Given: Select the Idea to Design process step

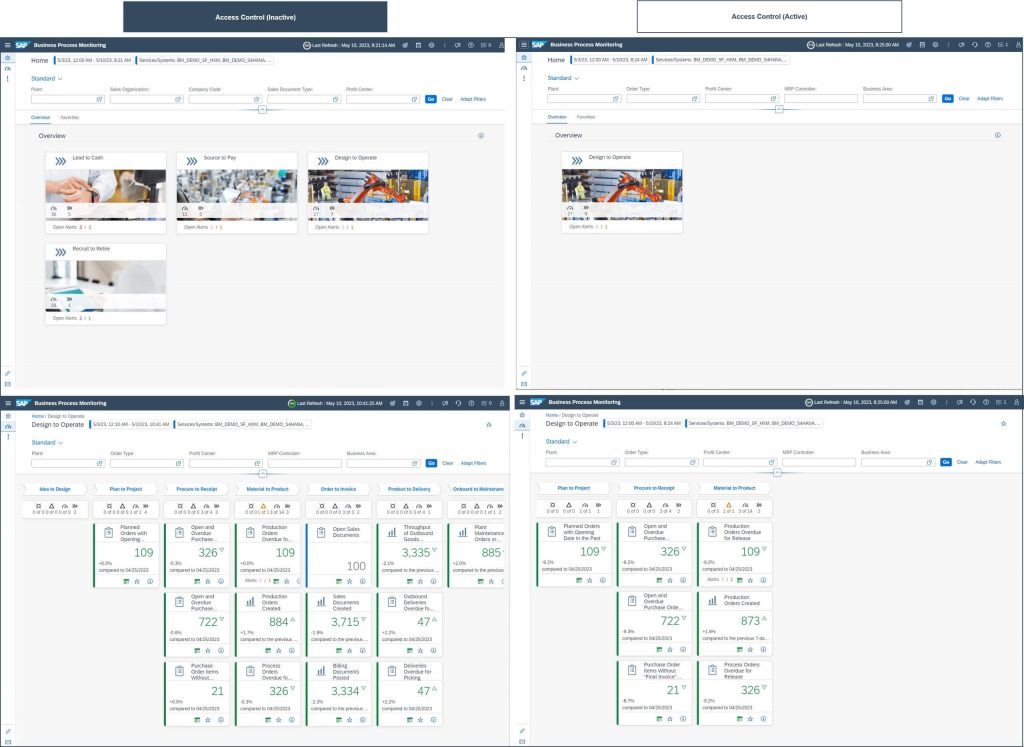Looking at the screenshot, I should coord(55,489).
